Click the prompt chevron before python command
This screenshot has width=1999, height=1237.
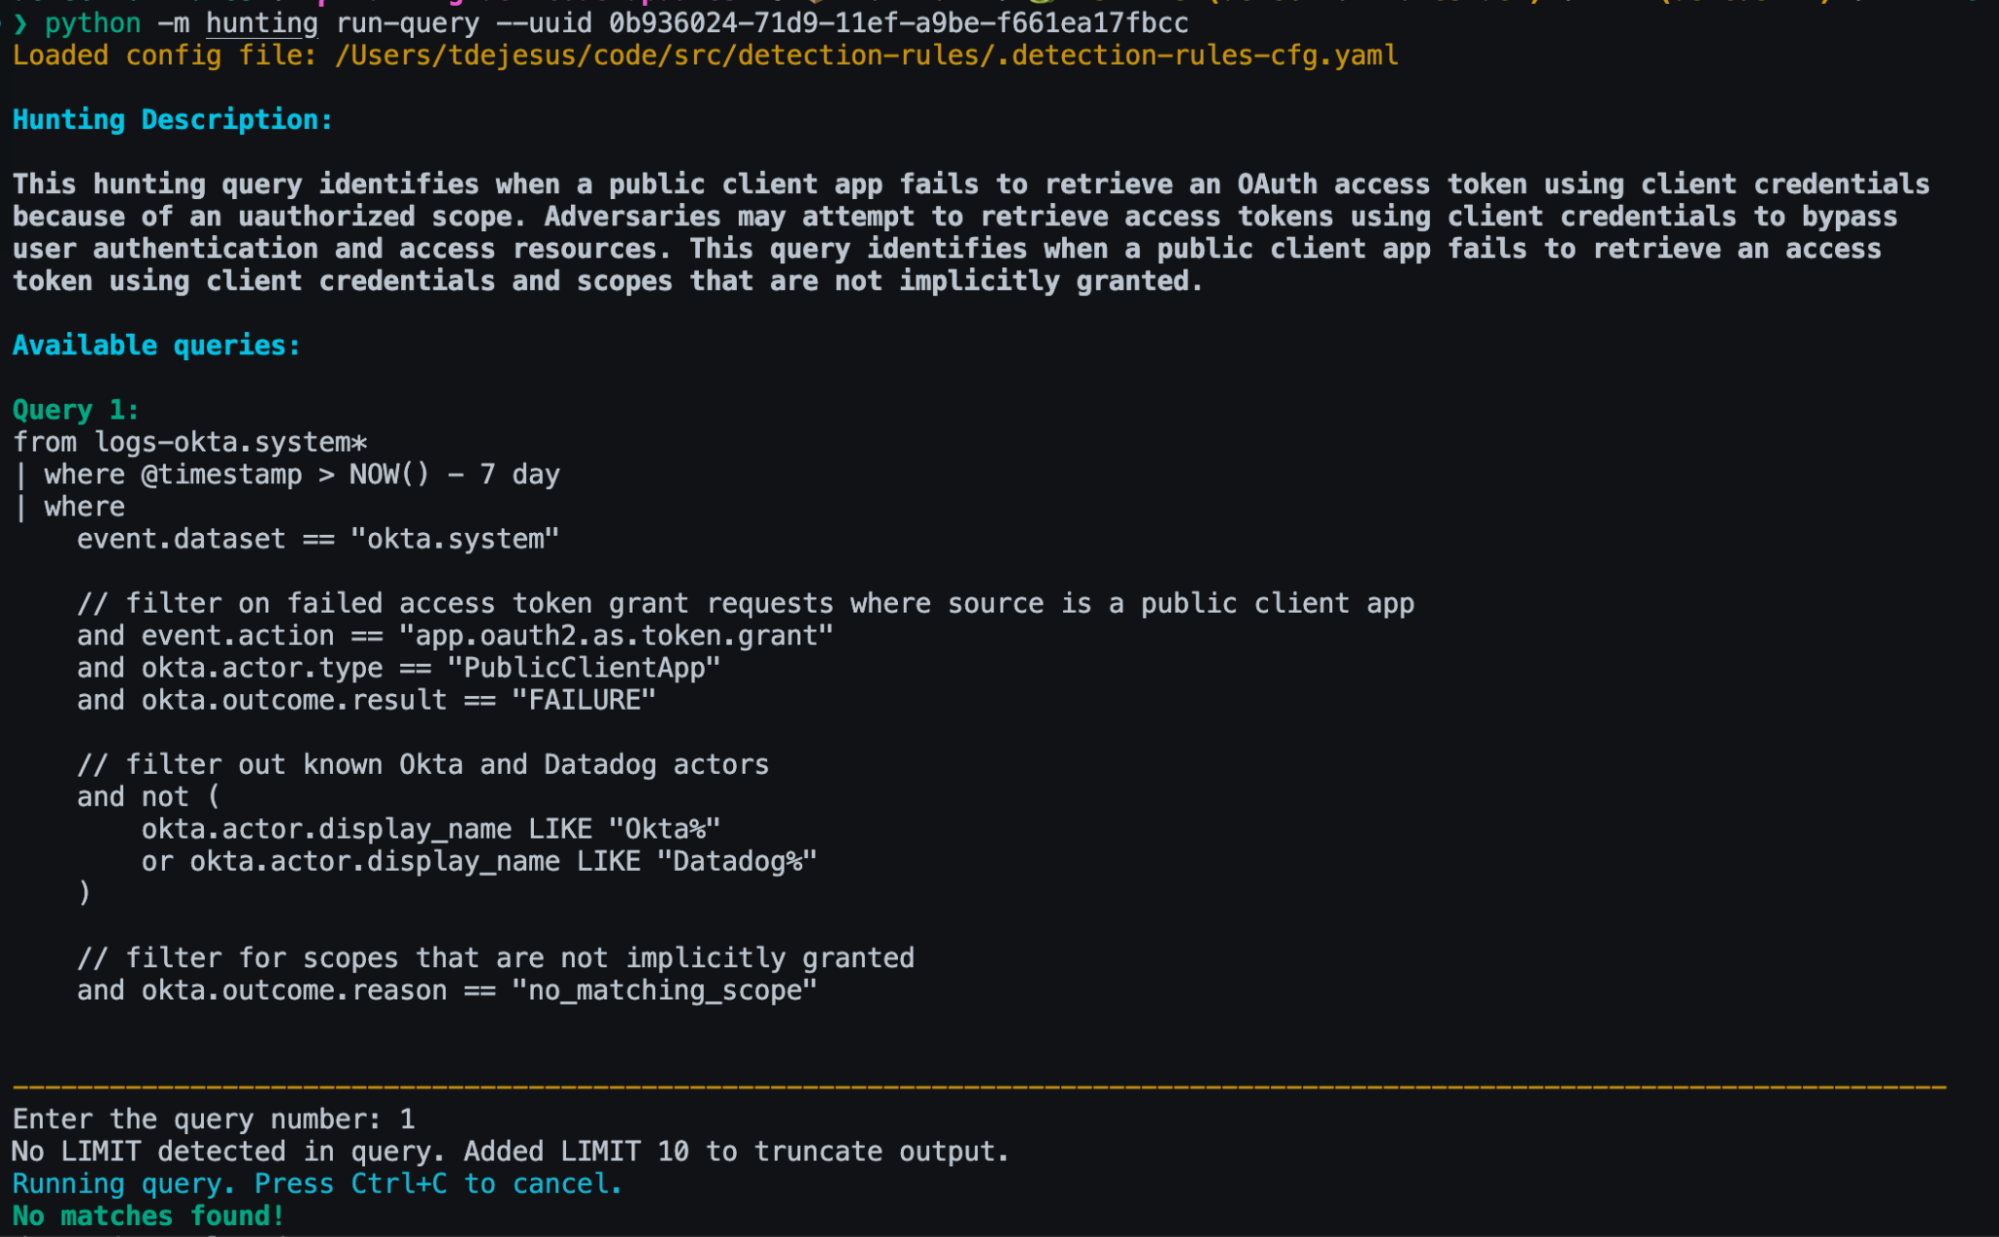(20, 23)
